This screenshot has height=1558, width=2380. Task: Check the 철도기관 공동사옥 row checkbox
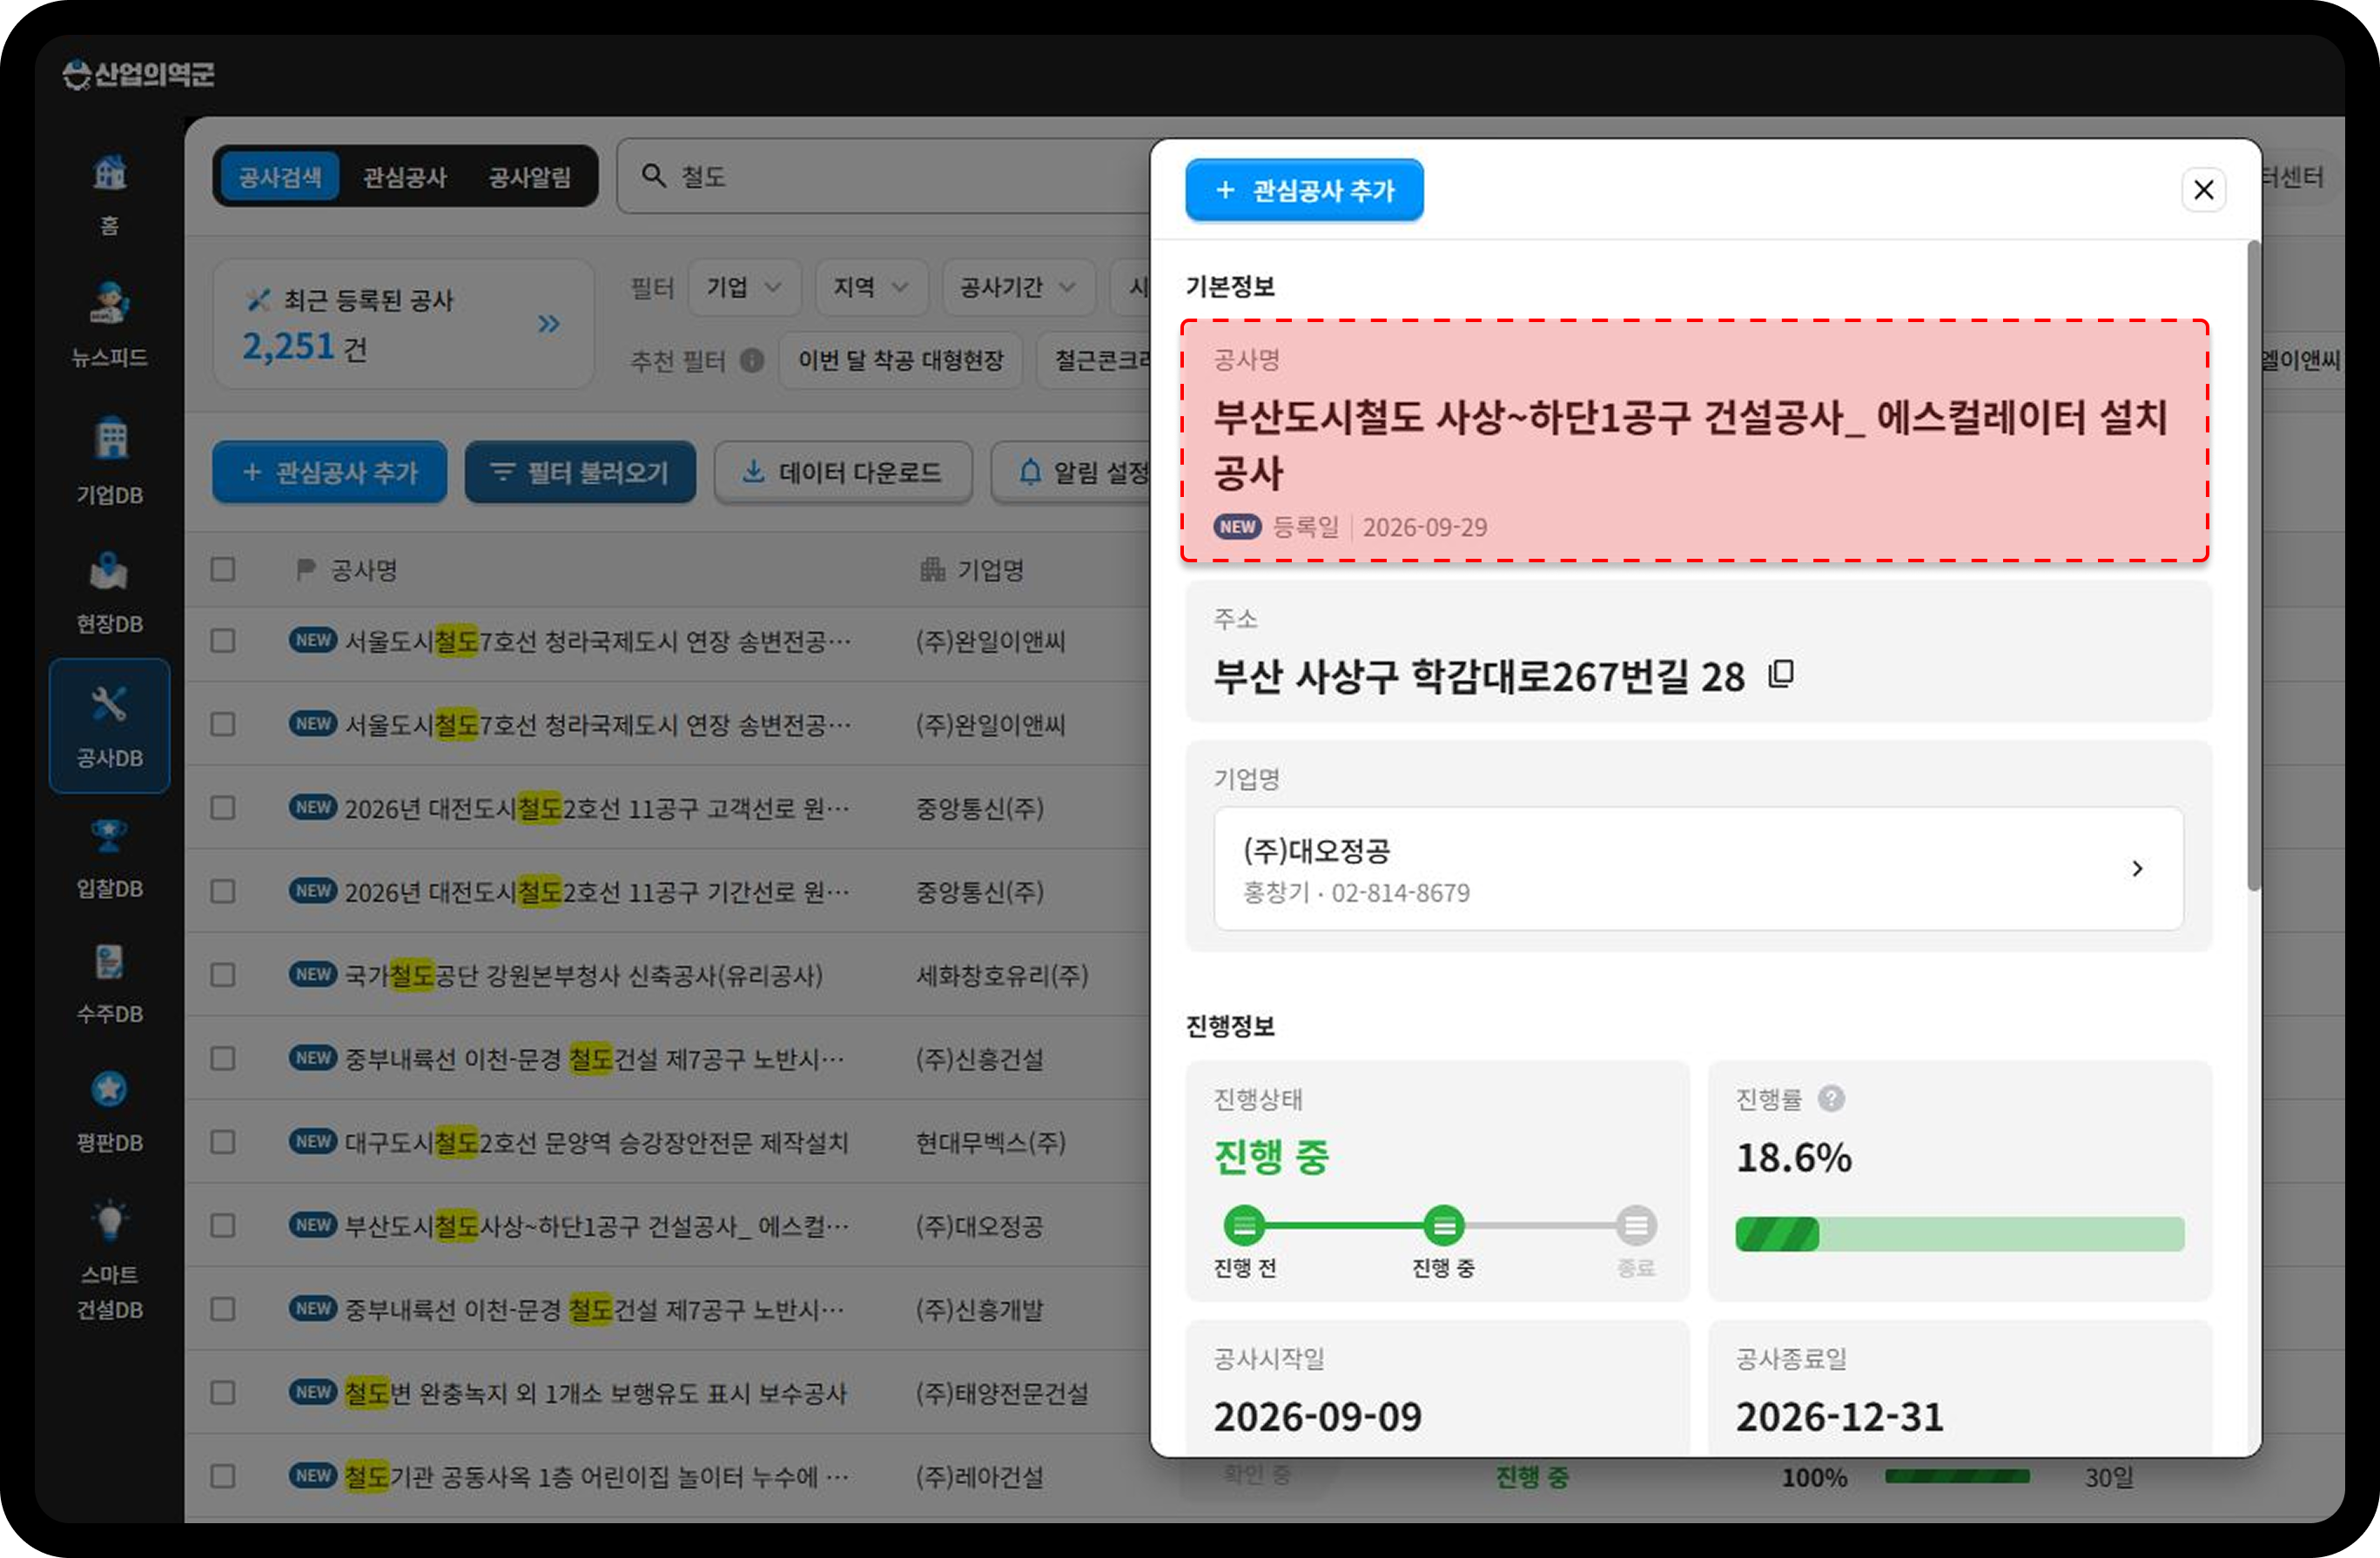[223, 1476]
